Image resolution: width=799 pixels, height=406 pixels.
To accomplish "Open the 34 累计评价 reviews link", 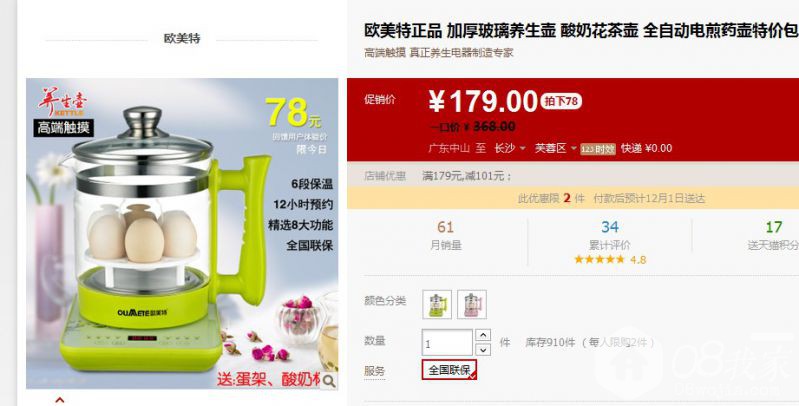I will 610,235.
